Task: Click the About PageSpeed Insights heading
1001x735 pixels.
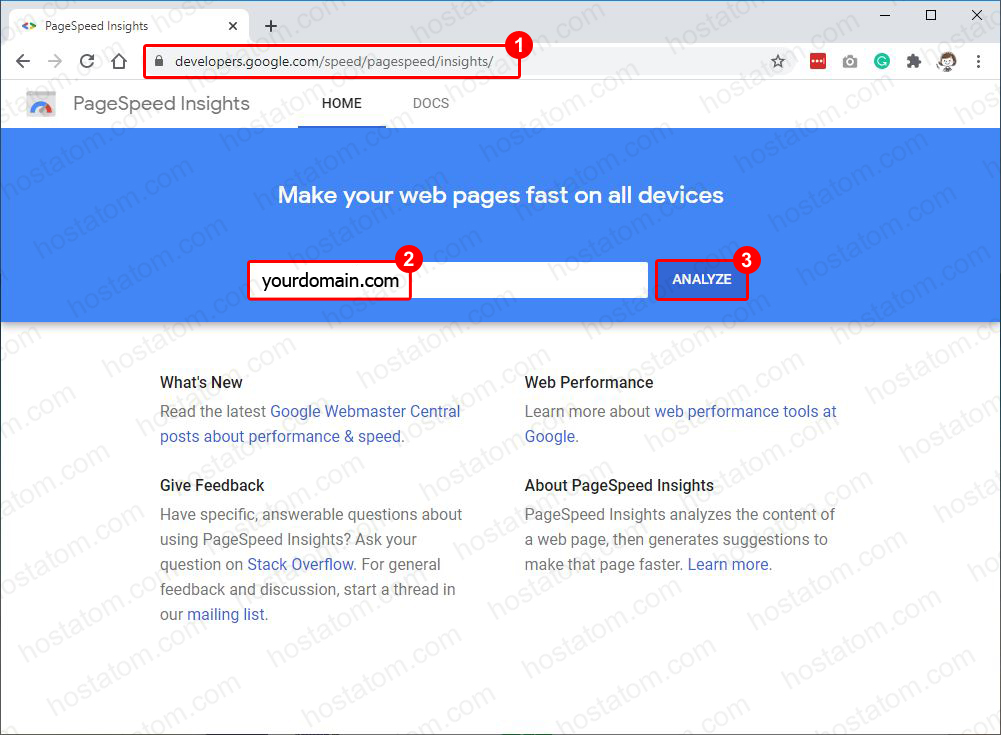Action: click(619, 485)
